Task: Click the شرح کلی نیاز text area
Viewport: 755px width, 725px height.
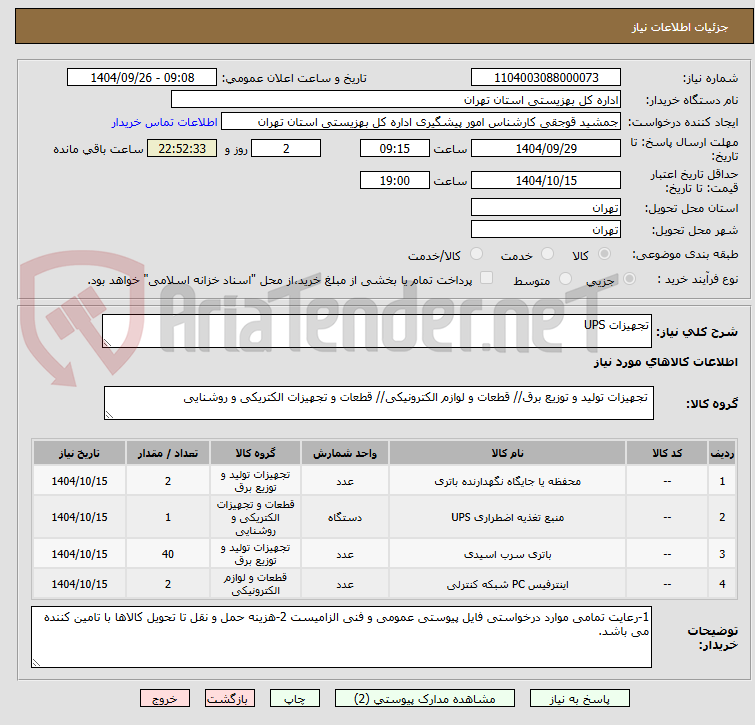Action: [377, 331]
